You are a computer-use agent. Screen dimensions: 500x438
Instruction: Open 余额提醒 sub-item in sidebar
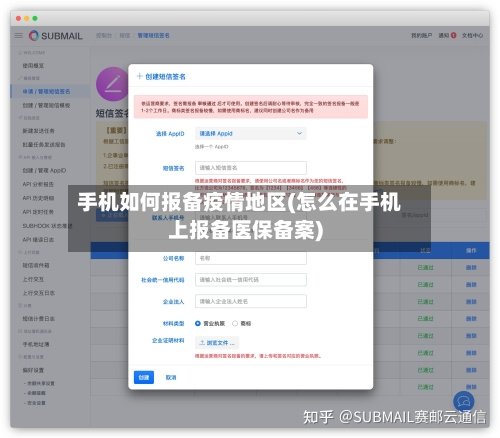(x=35, y=393)
